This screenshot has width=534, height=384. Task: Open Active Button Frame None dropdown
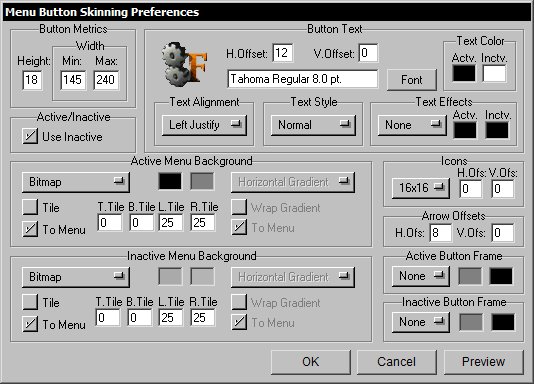421,276
